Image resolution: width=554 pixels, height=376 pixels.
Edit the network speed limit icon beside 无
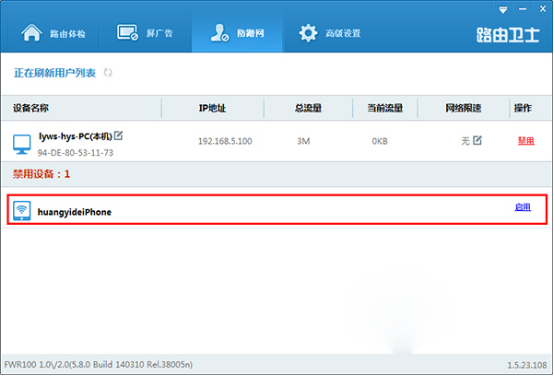pyautogui.click(x=477, y=140)
